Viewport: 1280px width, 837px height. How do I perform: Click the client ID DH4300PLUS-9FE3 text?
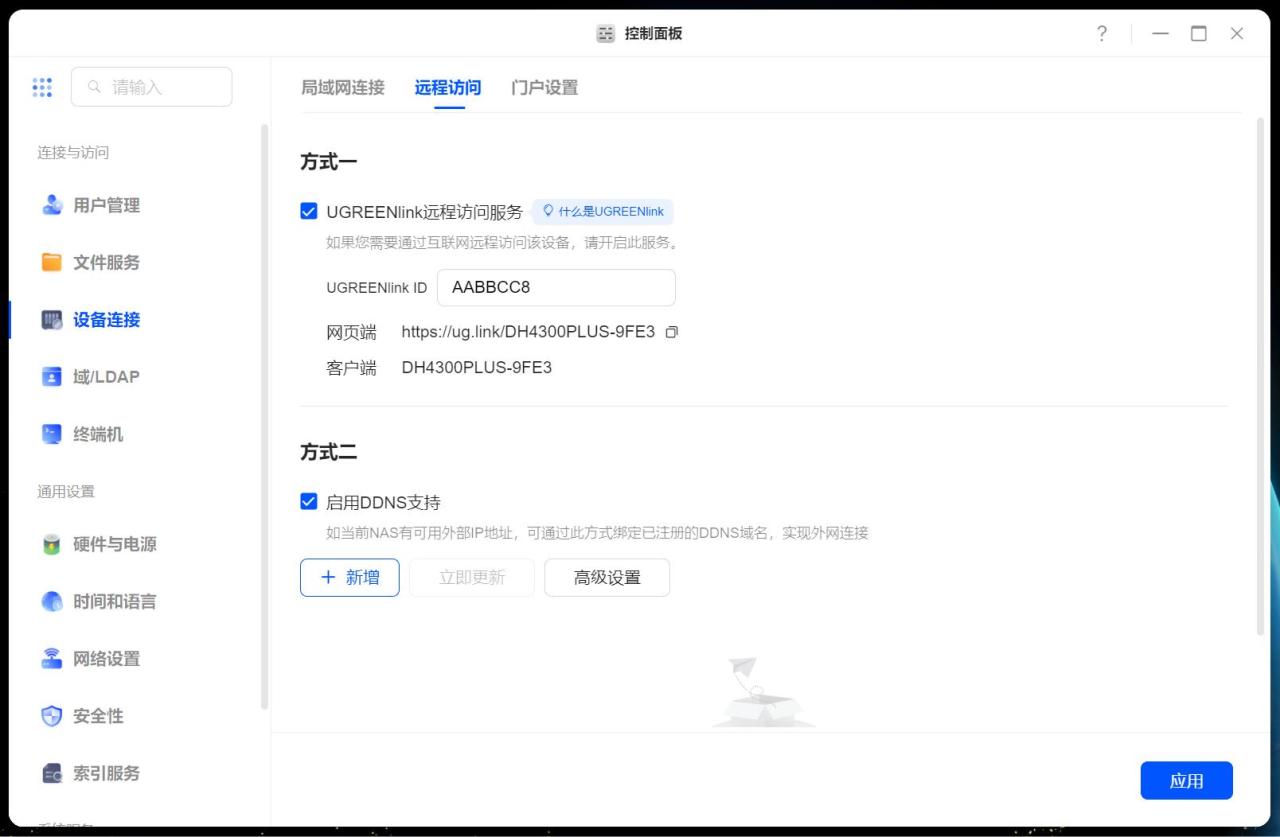477,367
